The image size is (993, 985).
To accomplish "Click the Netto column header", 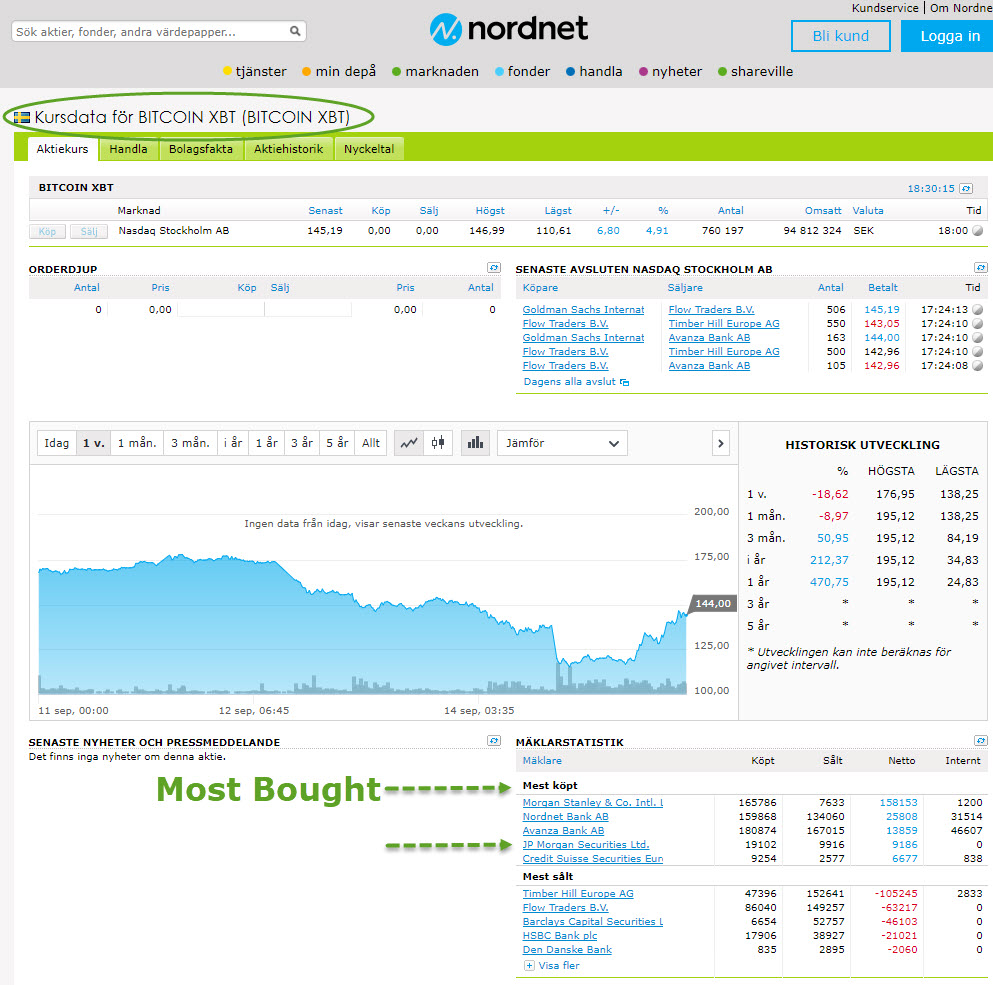I will 901,760.
